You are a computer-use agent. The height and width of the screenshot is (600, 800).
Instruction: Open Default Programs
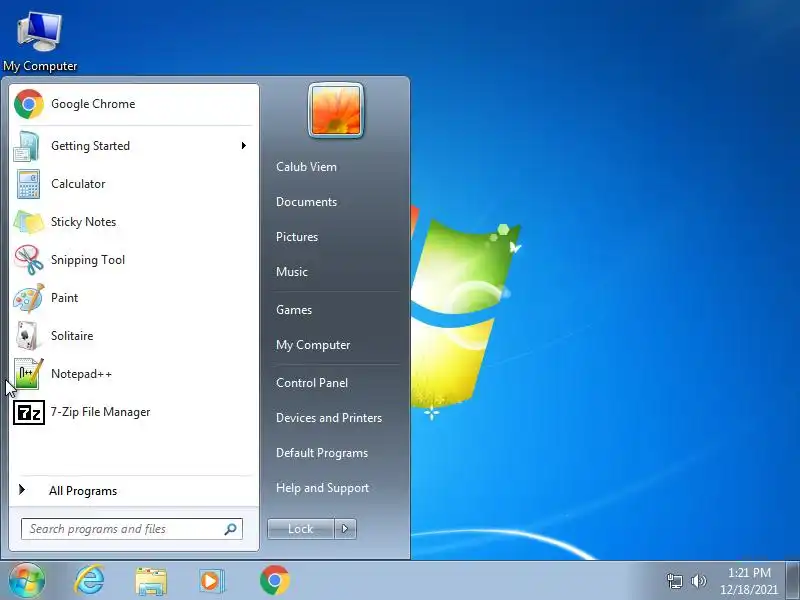pyautogui.click(x=322, y=454)
